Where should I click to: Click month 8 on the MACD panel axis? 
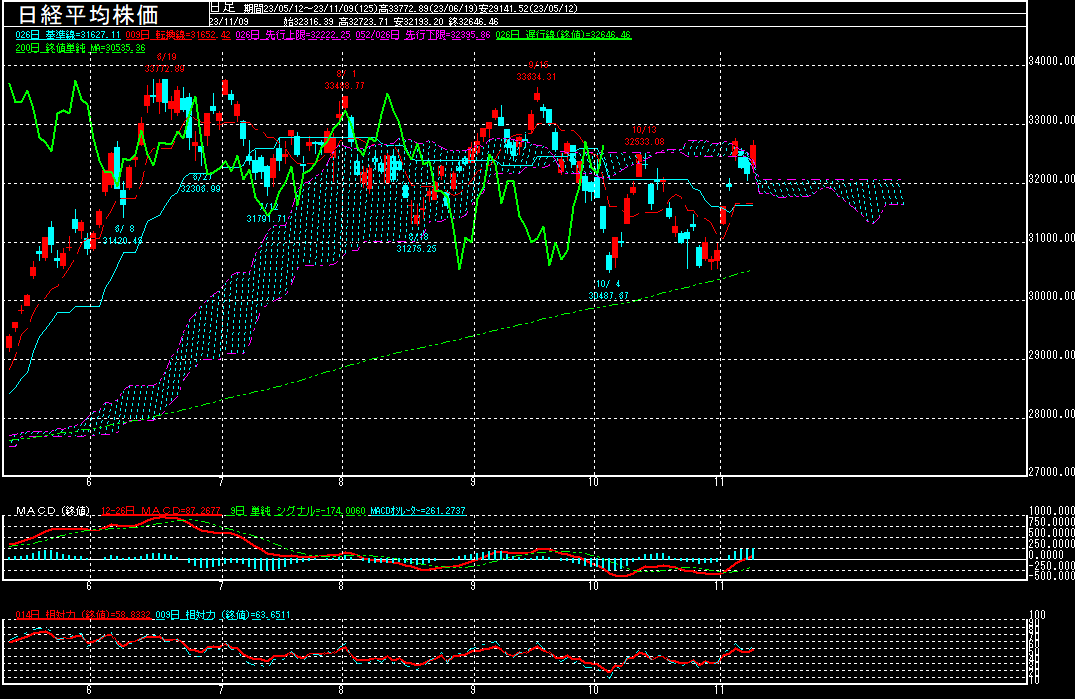(x=341, y=587)
